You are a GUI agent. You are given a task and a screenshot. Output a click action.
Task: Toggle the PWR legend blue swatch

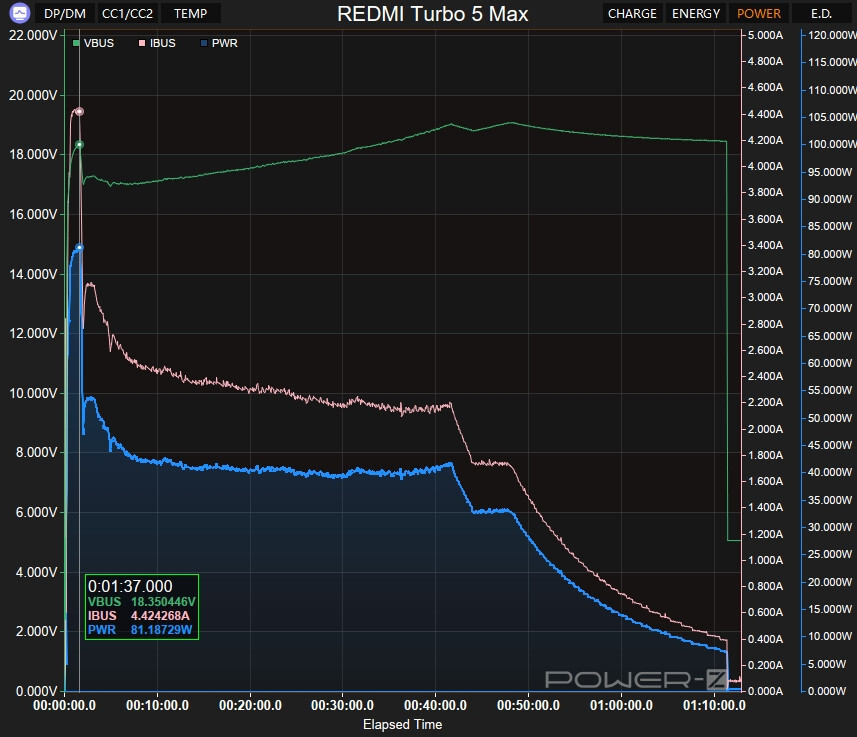point(204,43)
